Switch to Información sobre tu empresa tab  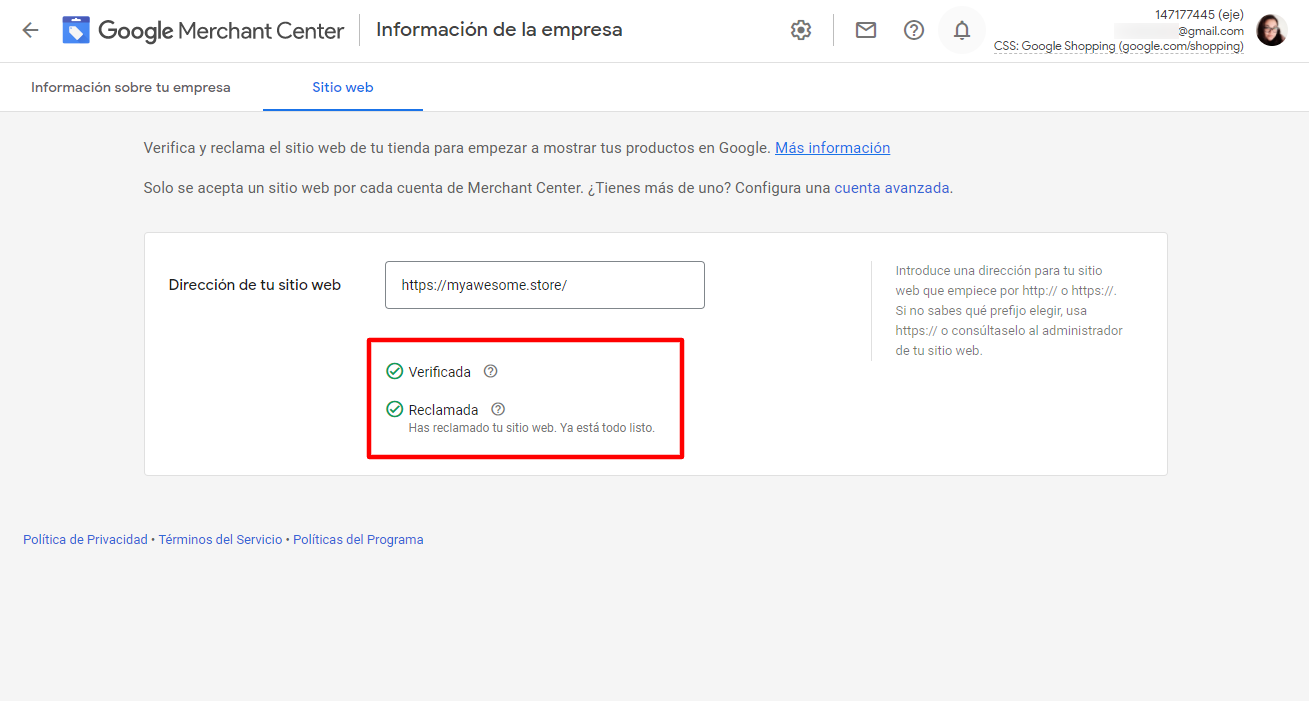coord(131,87)
